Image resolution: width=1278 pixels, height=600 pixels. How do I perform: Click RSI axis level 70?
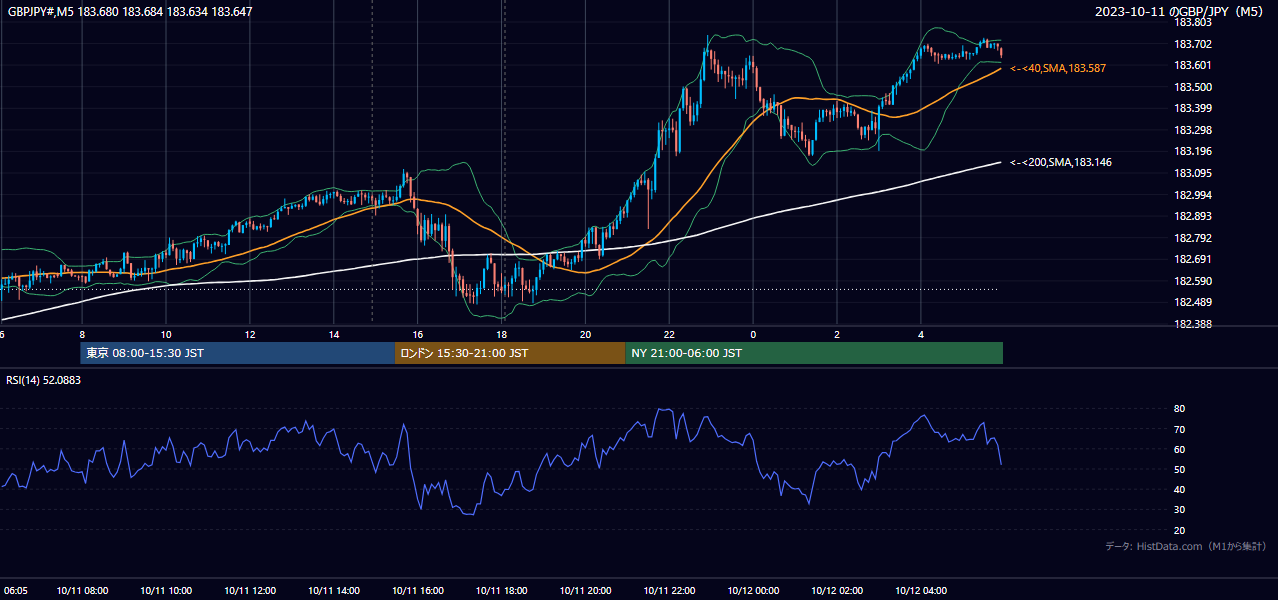point(1179,429)
